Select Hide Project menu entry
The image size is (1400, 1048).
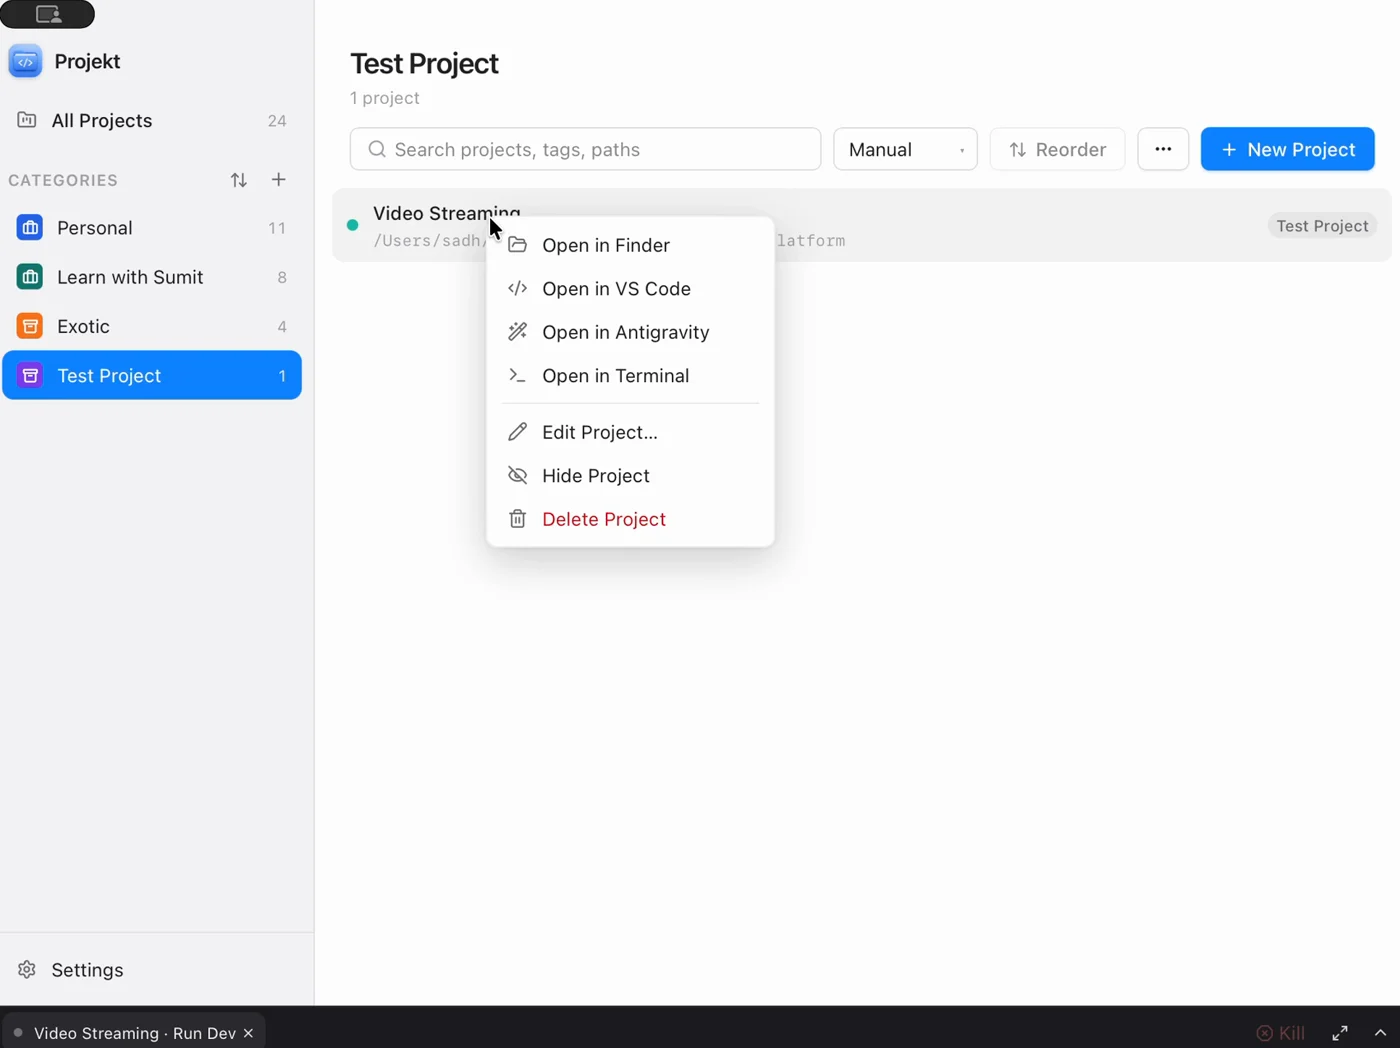(630, 476)
